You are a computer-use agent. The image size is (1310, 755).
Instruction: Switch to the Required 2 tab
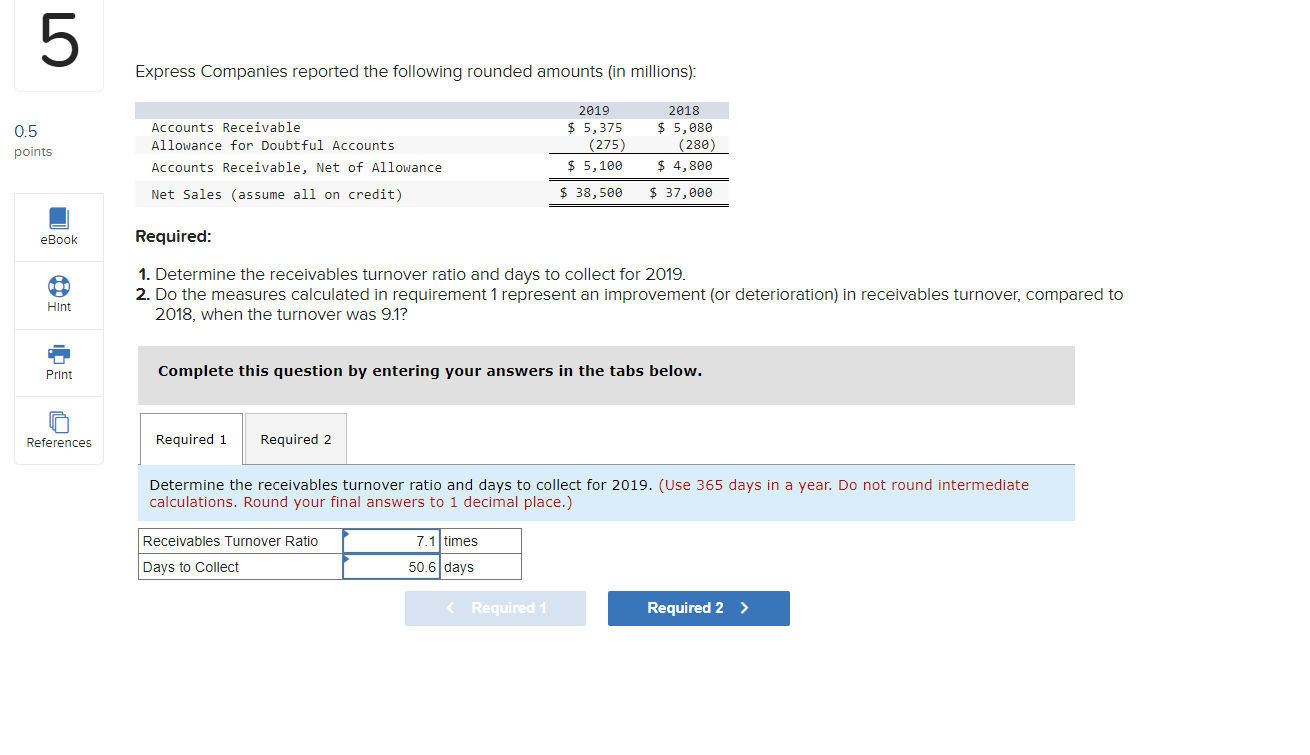click(x=296, y=439)
